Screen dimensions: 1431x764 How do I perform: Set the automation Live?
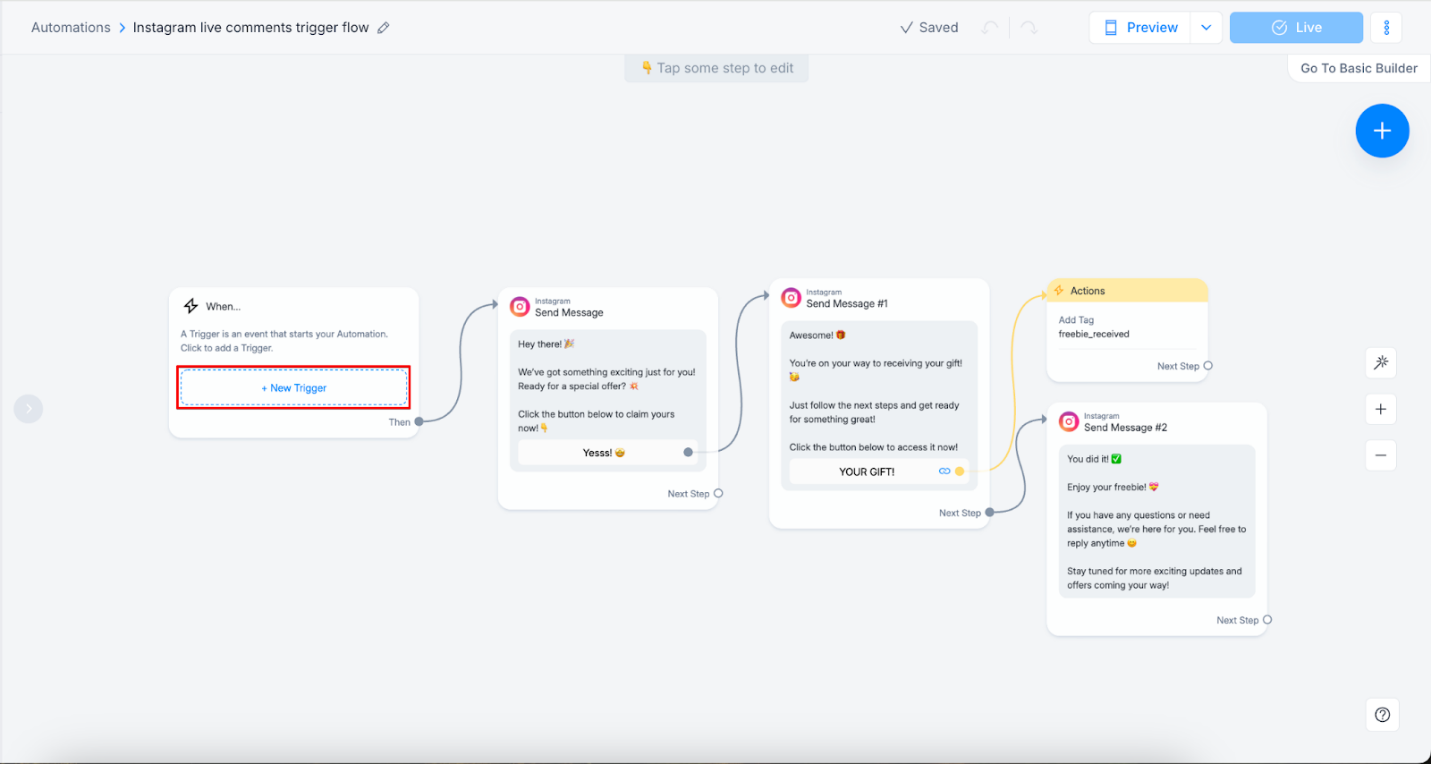[1296, 28]
